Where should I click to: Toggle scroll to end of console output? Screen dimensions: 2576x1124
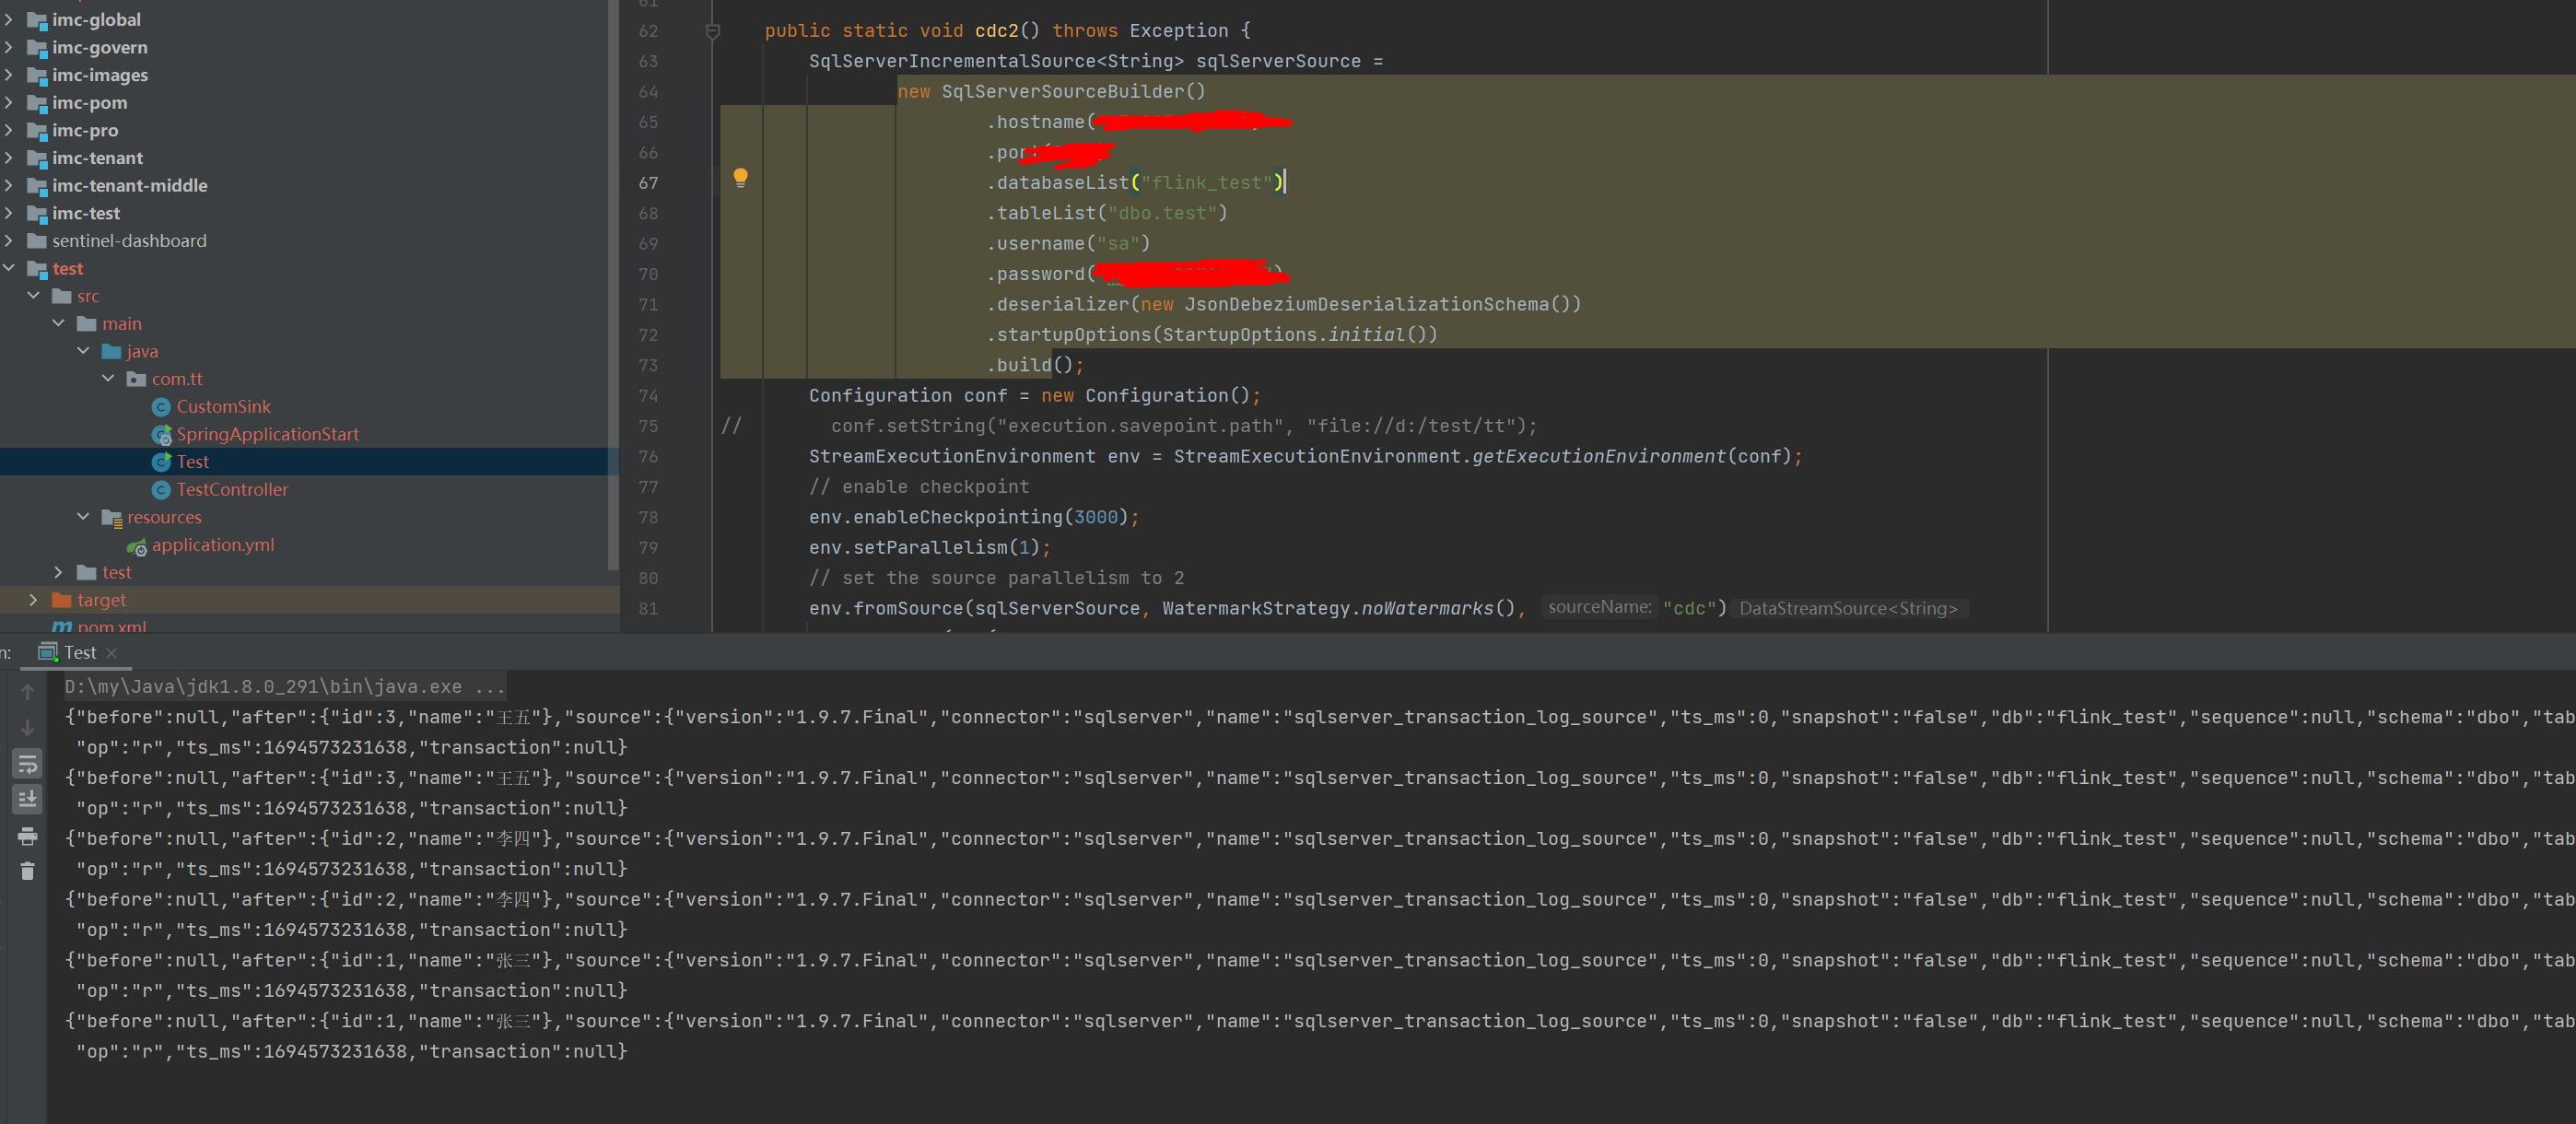tap(27, 799)
